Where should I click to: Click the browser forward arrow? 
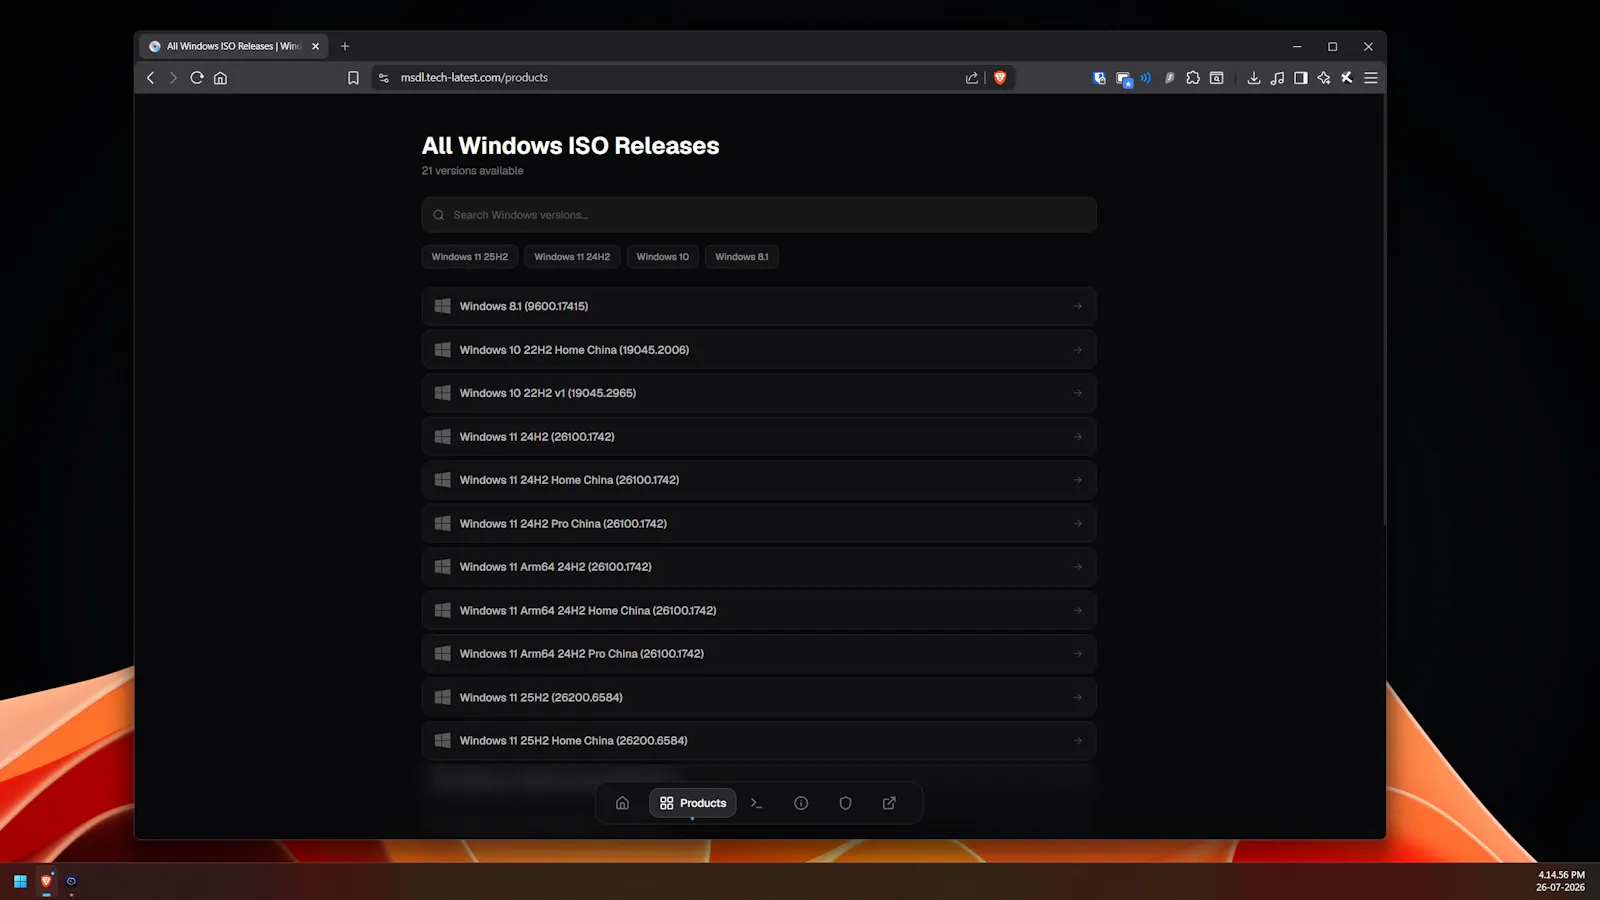coord(173,77)
